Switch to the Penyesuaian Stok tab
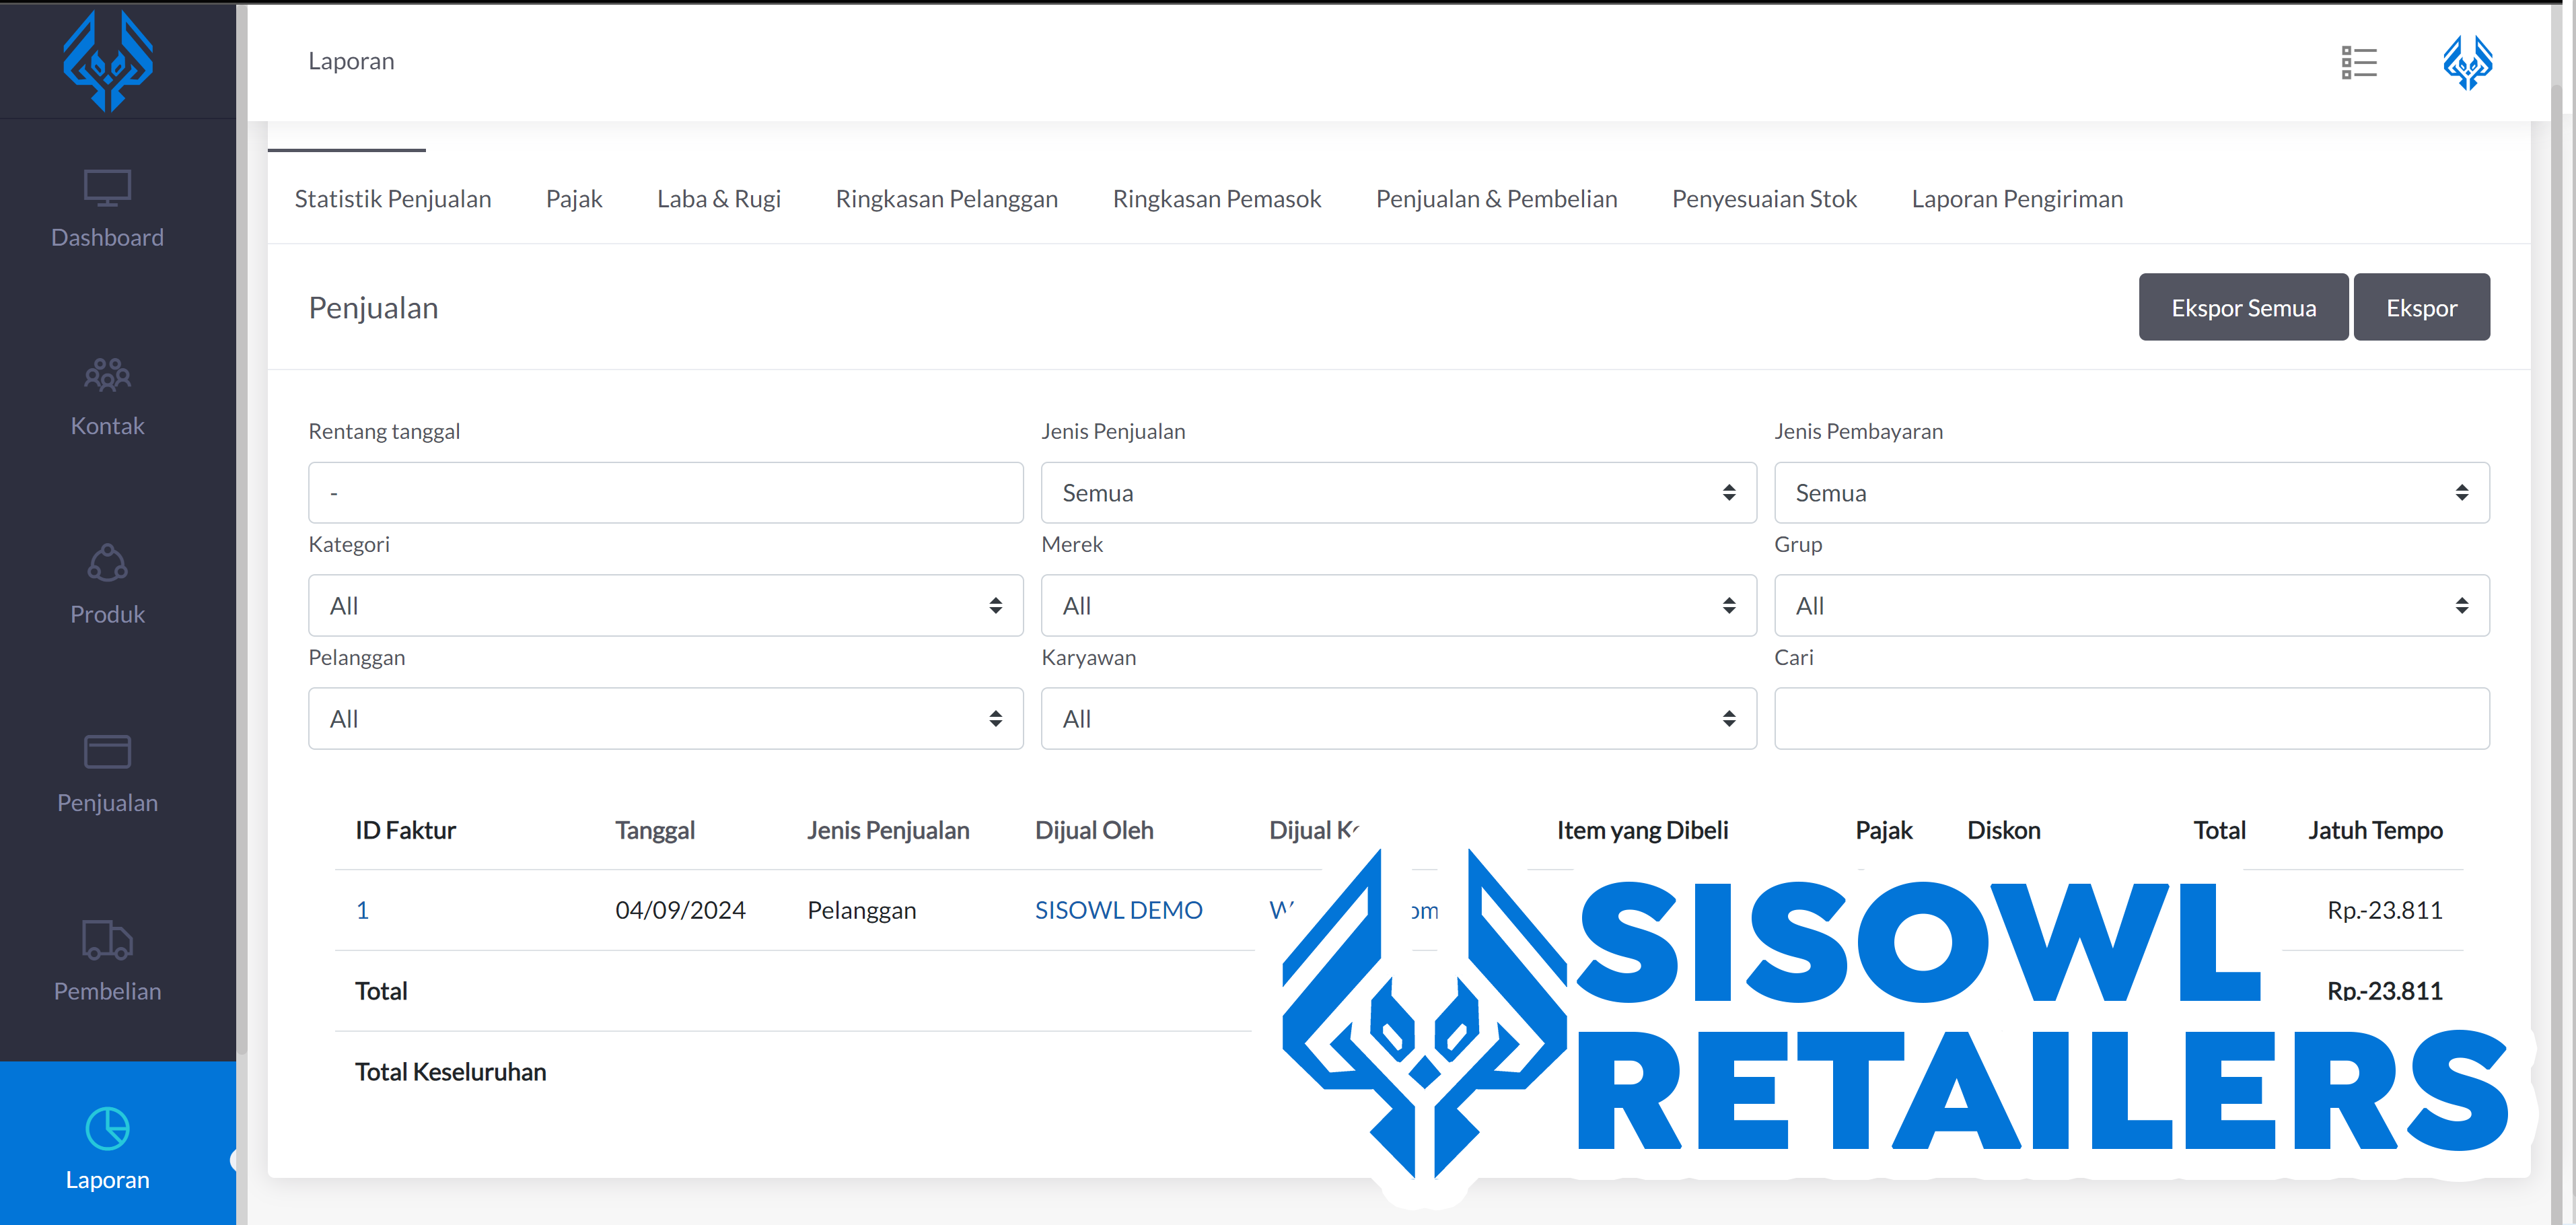 (1764, 199)
